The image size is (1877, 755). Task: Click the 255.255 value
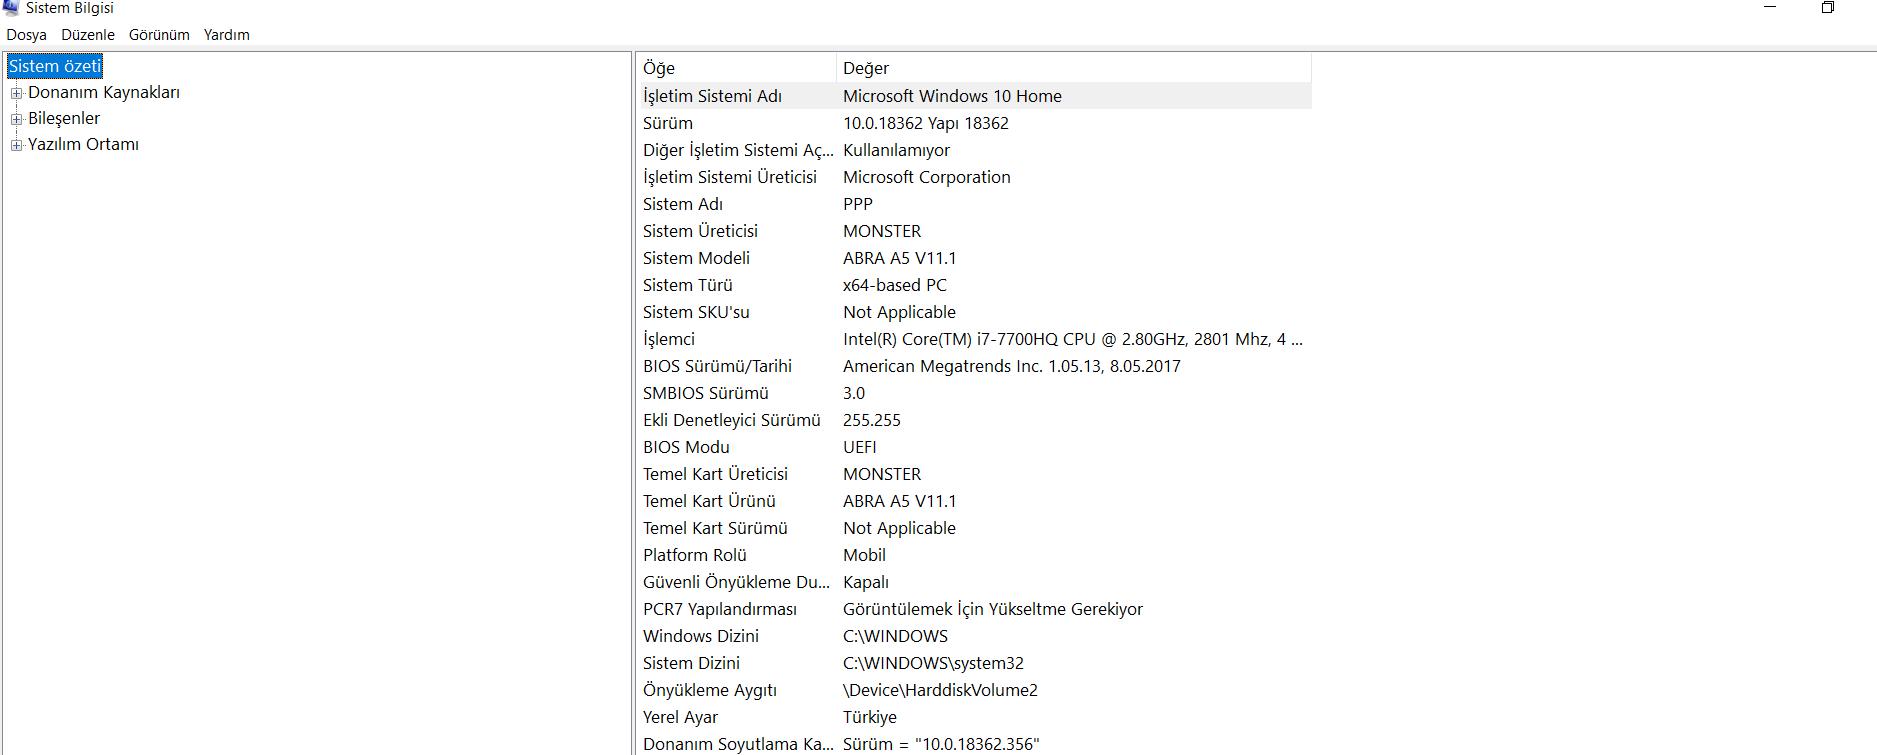pos(872,420)
